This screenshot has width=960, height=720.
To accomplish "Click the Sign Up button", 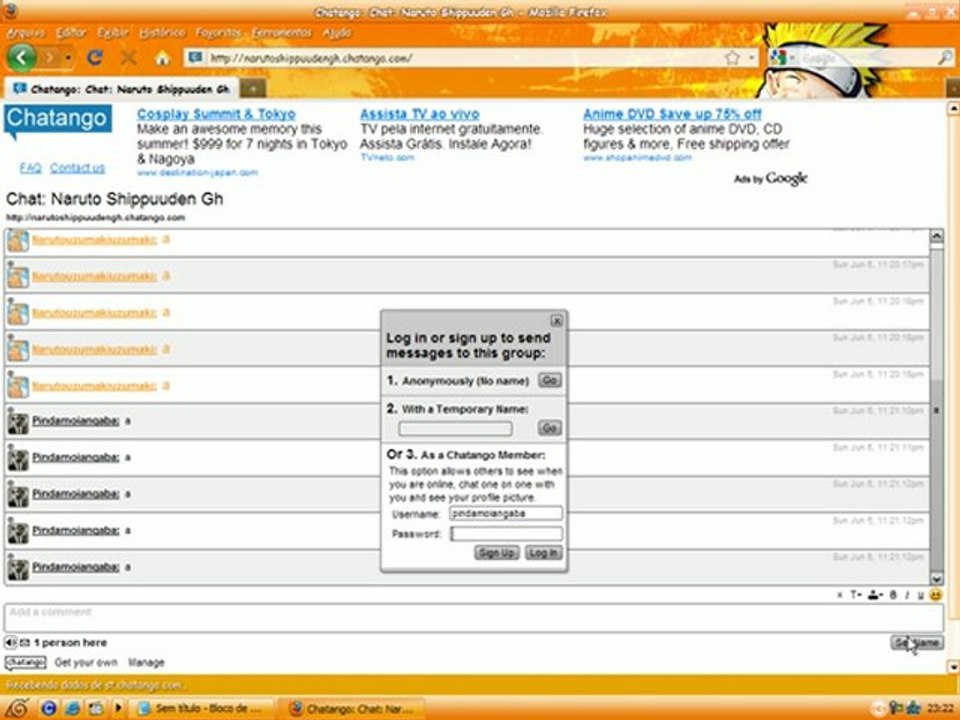I will click(497, 553).
